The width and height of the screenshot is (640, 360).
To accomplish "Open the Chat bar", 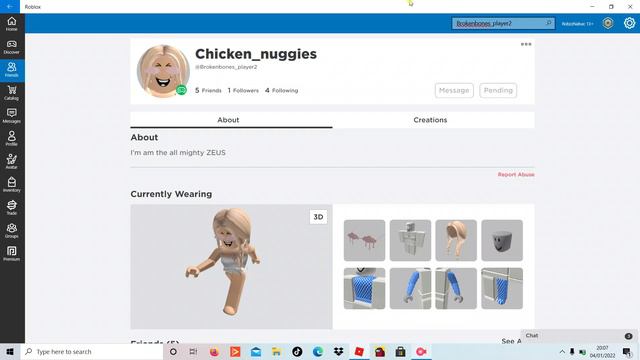I will click(580, 336).
